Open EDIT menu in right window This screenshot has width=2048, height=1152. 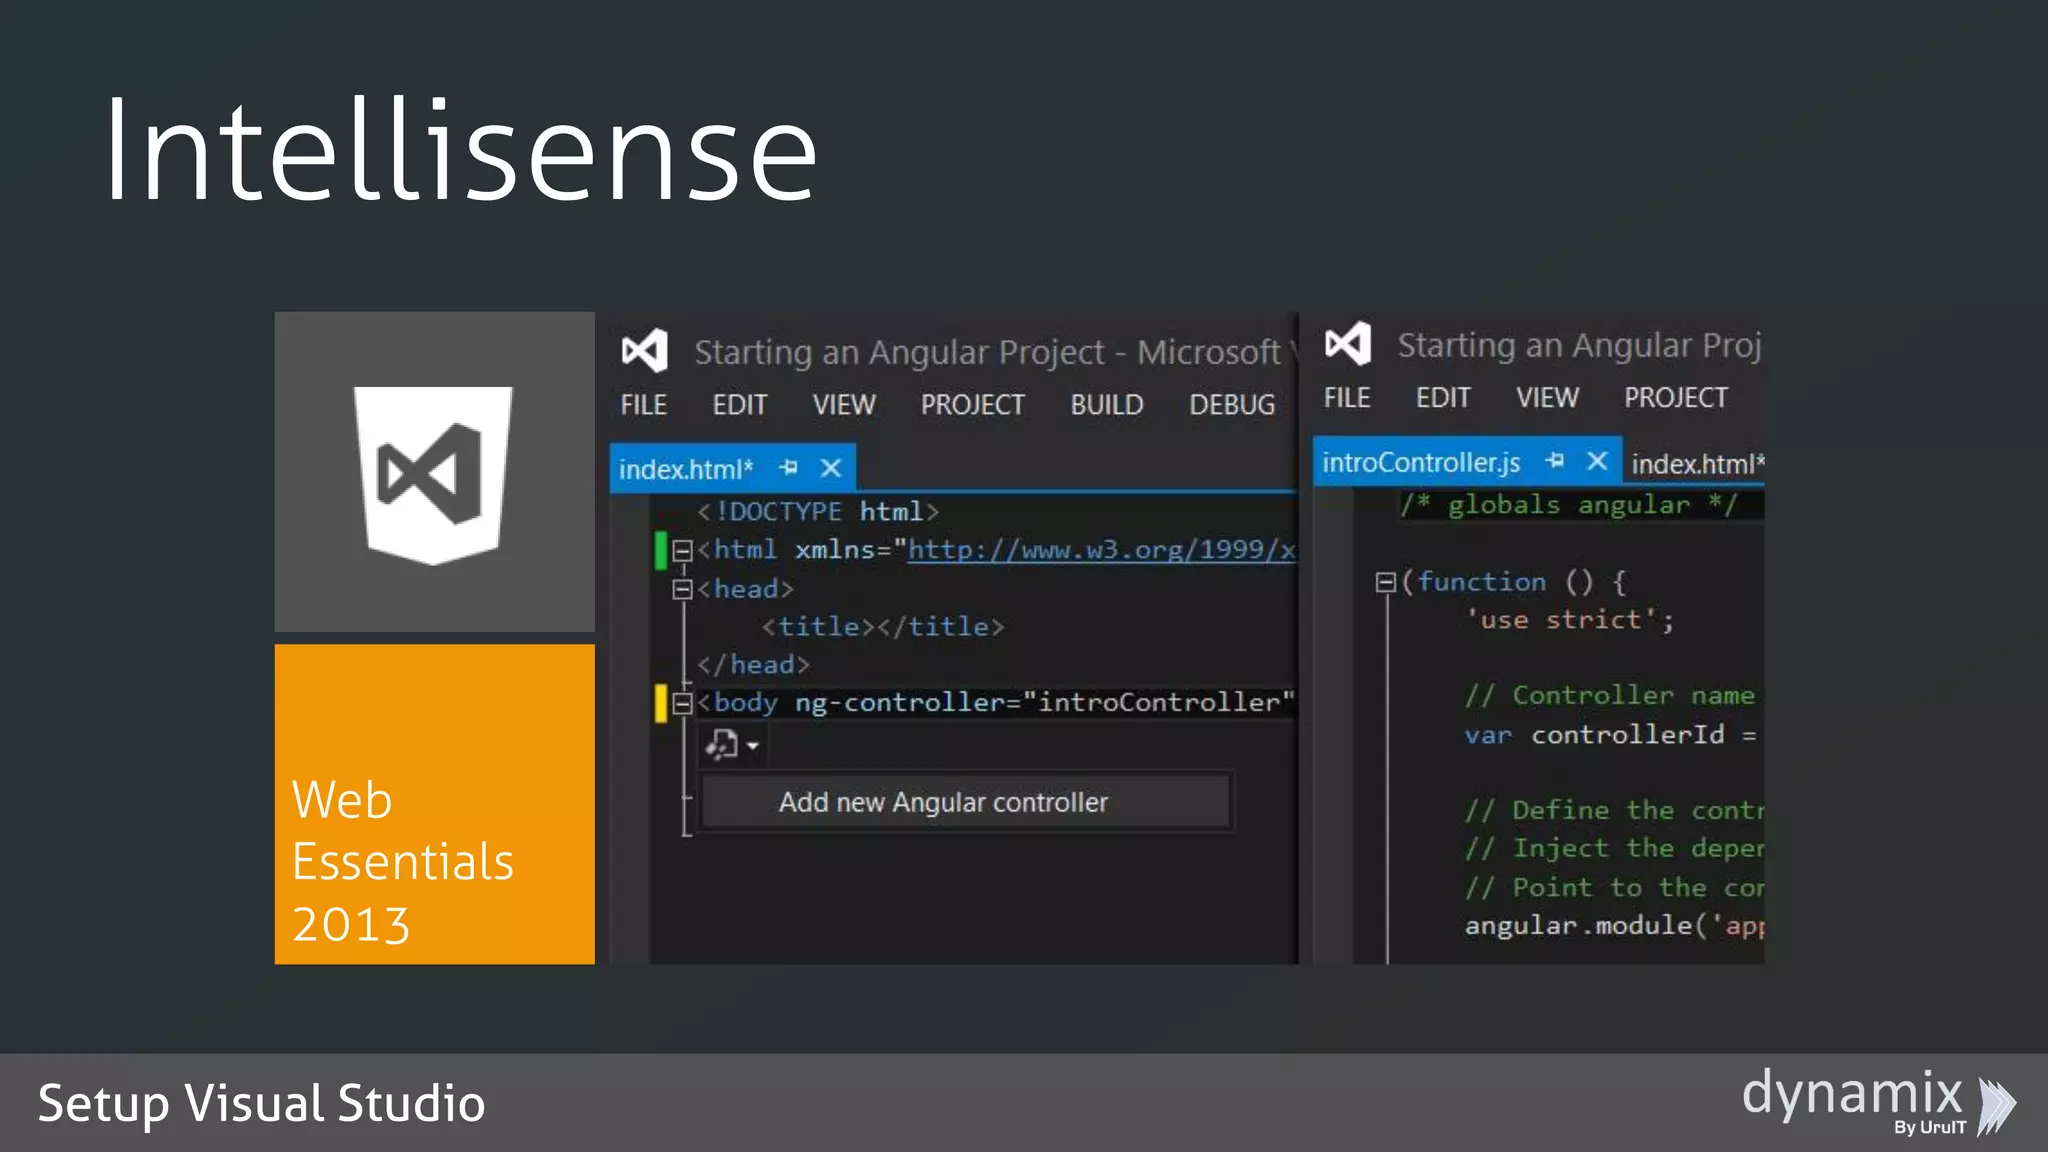click(1443, 398)
